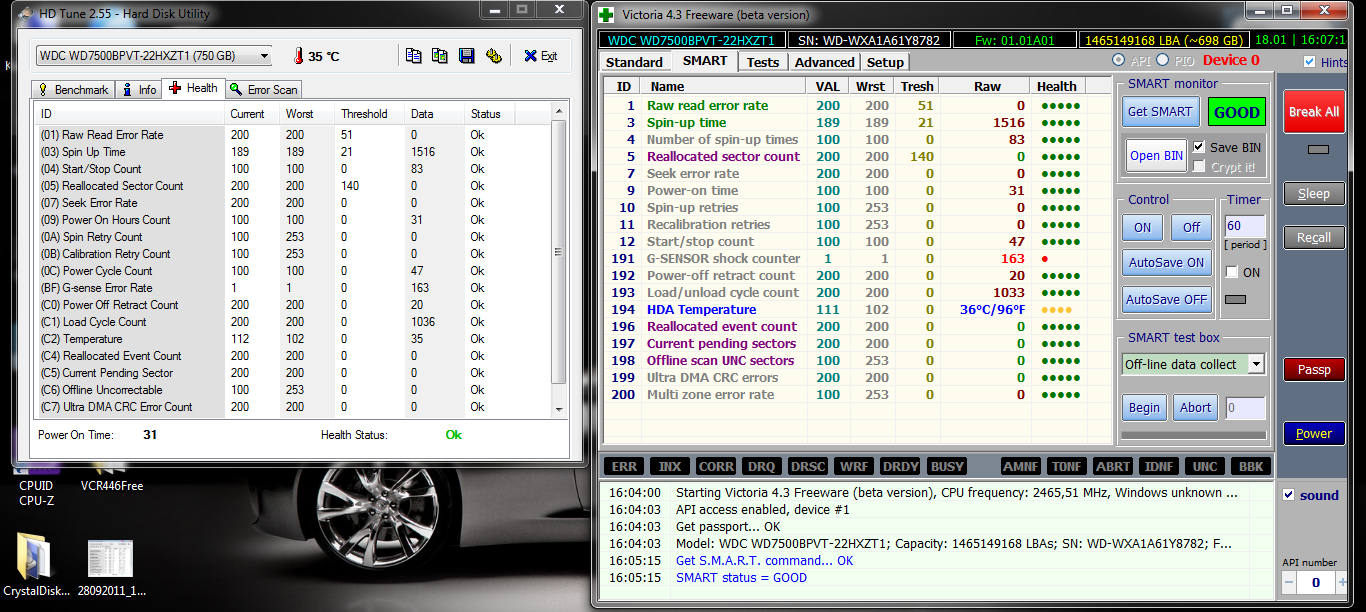Click the AutoSave OFF button
The width and height of the screenshot is (1366, 612).
pyautogui.click(x=1166, y=299)
